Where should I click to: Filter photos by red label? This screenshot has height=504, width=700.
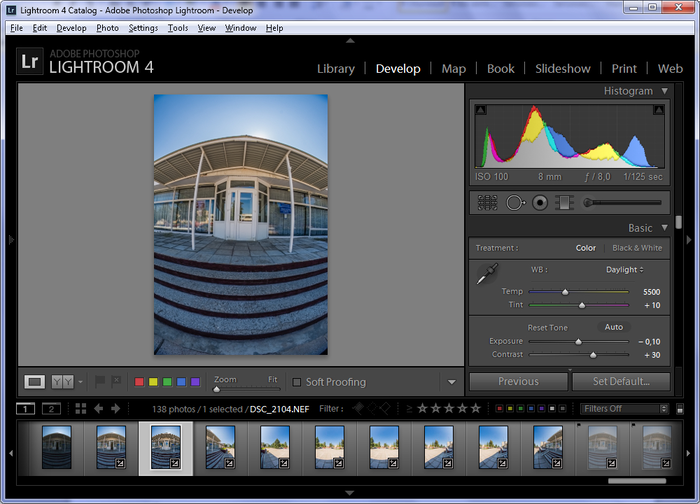click(500, 408)
